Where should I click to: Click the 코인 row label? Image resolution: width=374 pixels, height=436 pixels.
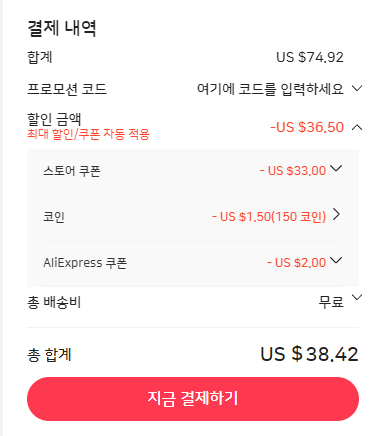coord(54,217)
